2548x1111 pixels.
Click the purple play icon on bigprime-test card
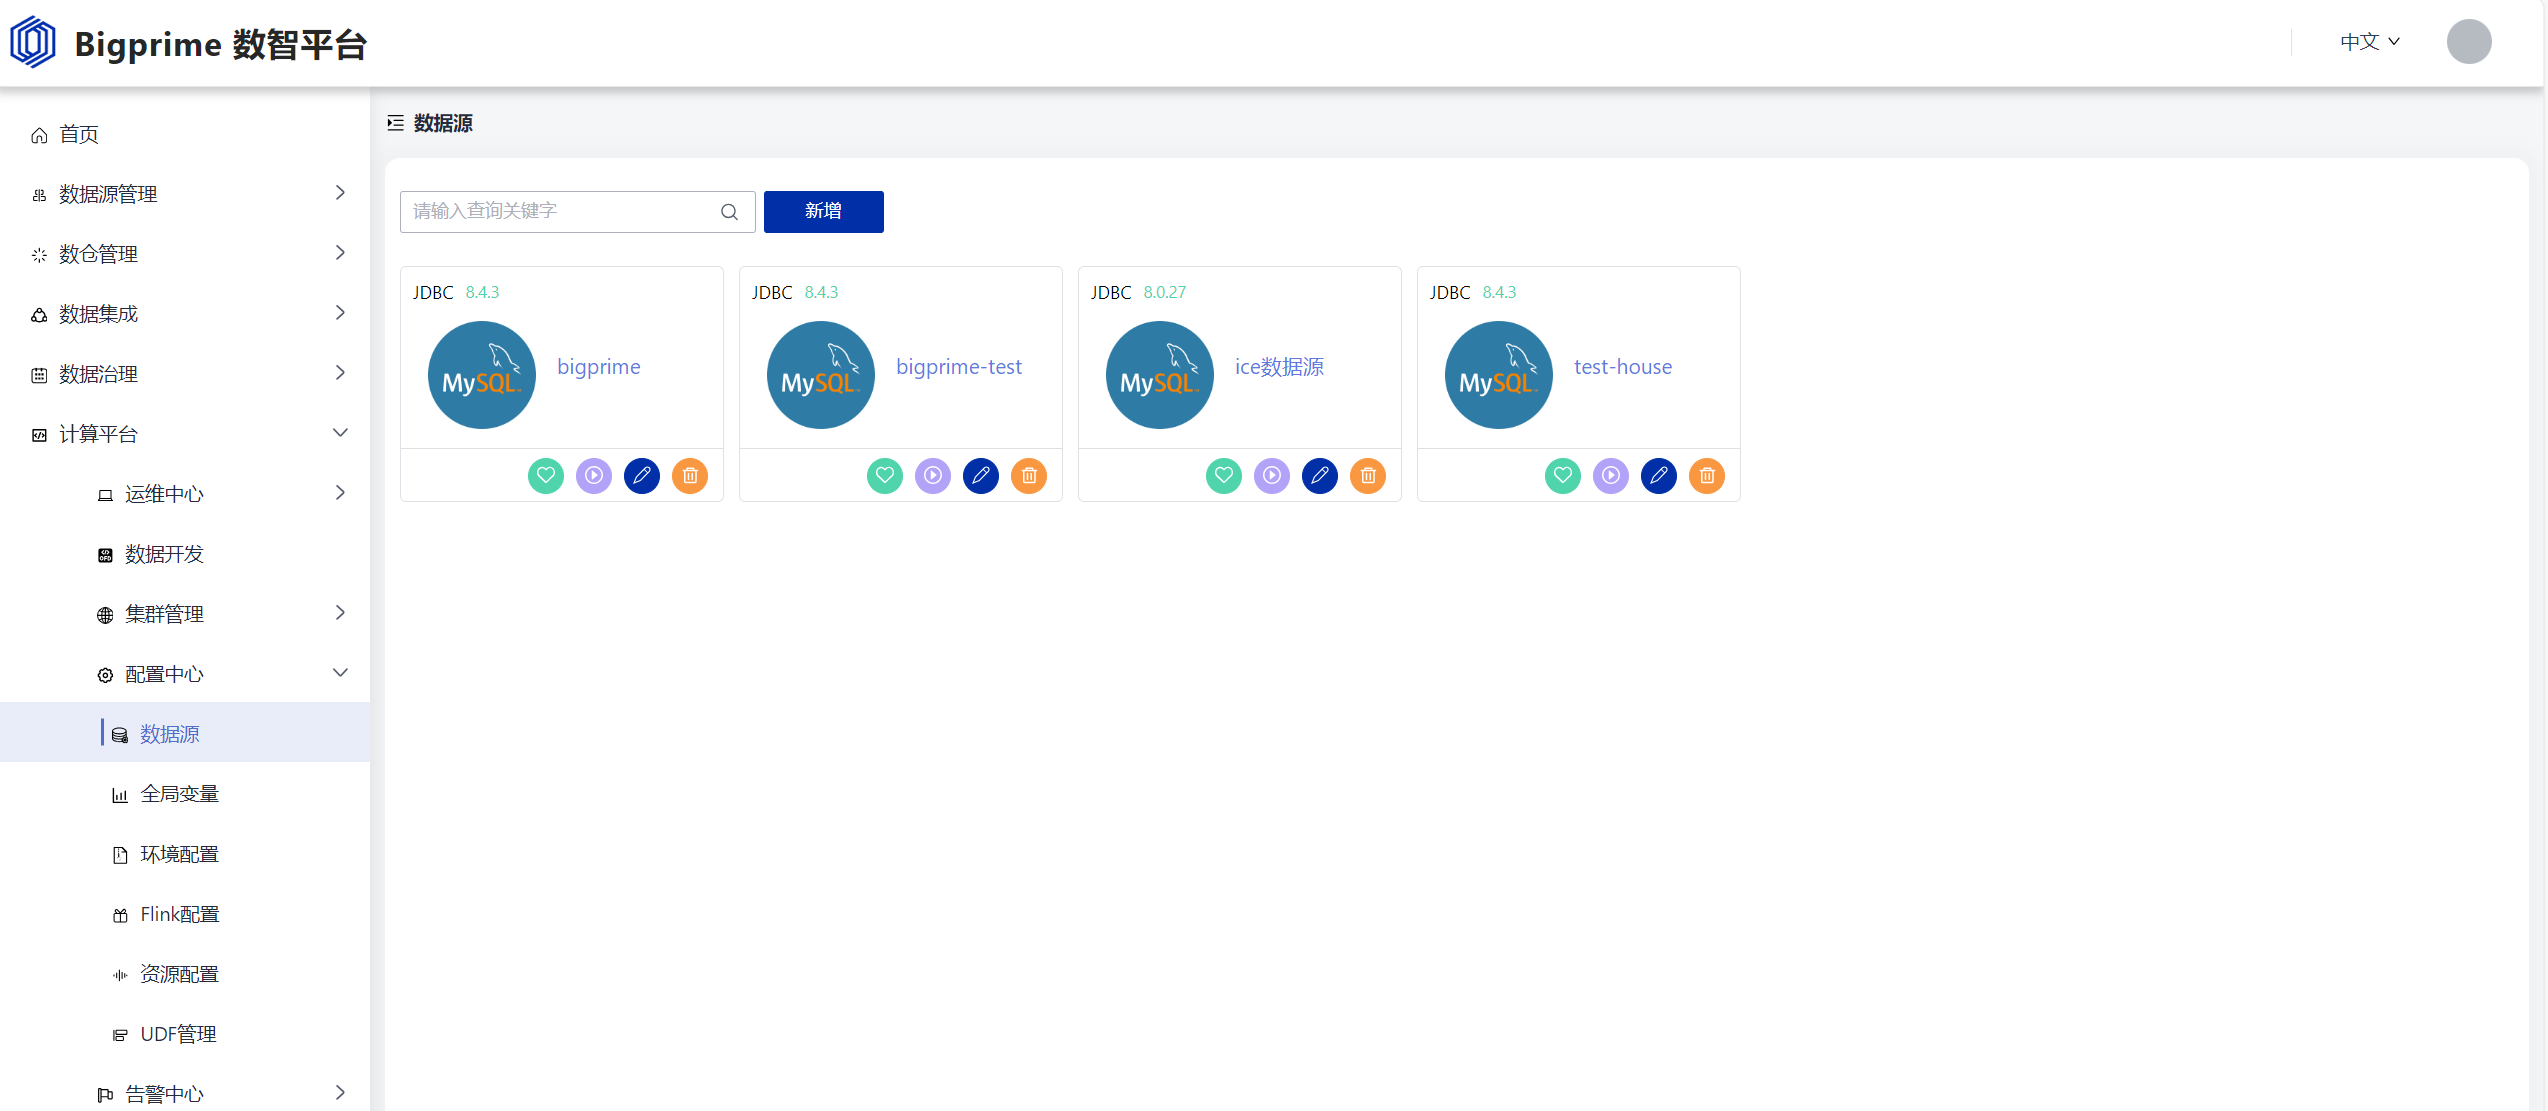pos(933,475)
